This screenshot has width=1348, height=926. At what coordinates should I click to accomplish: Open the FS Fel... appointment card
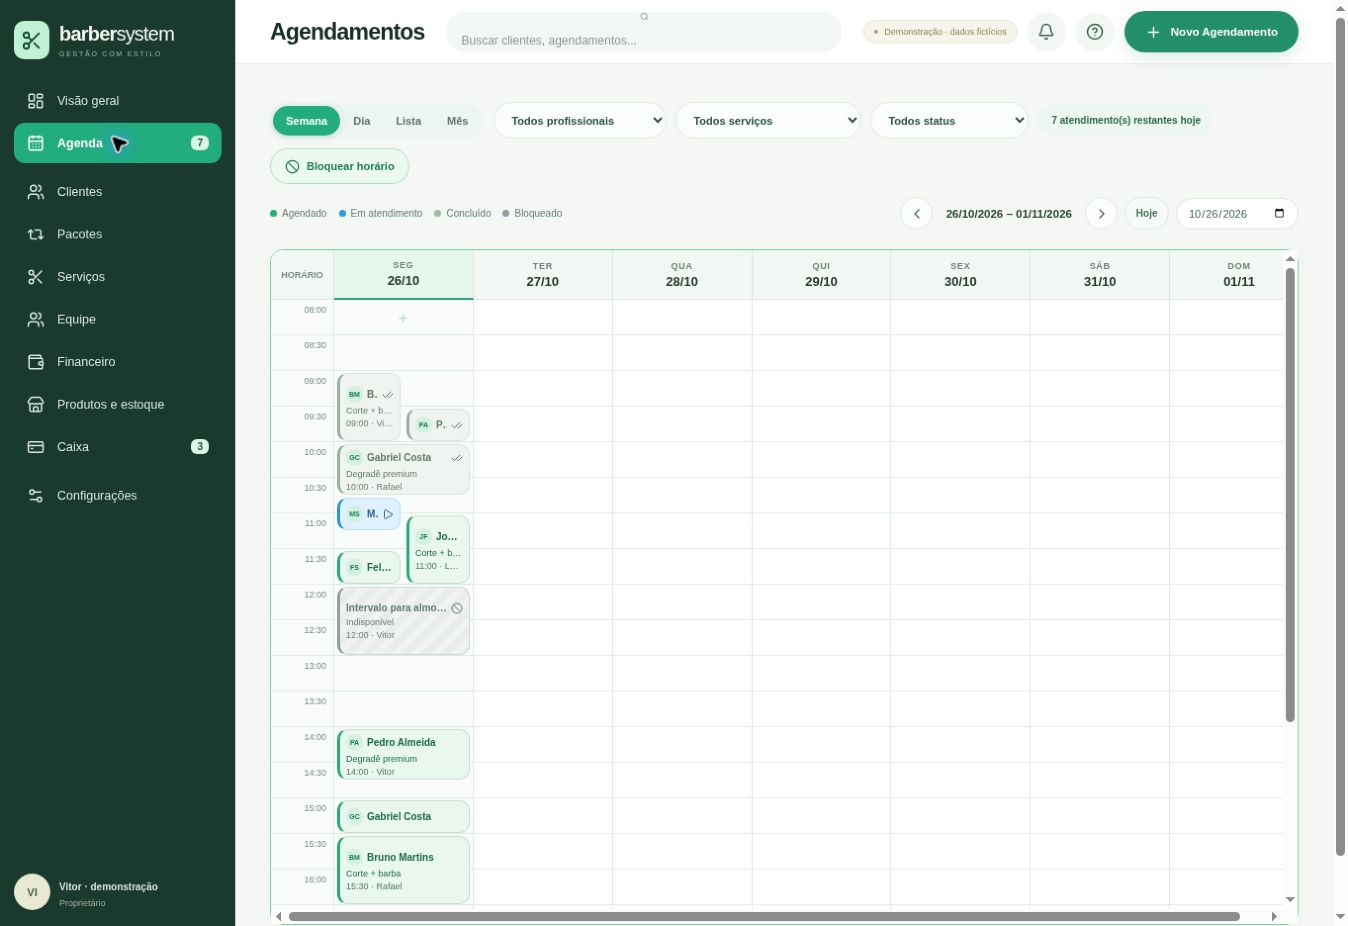point(369,567)
